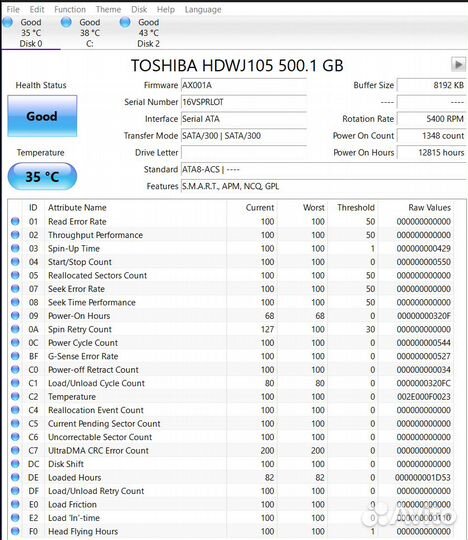
Task: Click the ID column header
Action: click(x=33, y=208)
